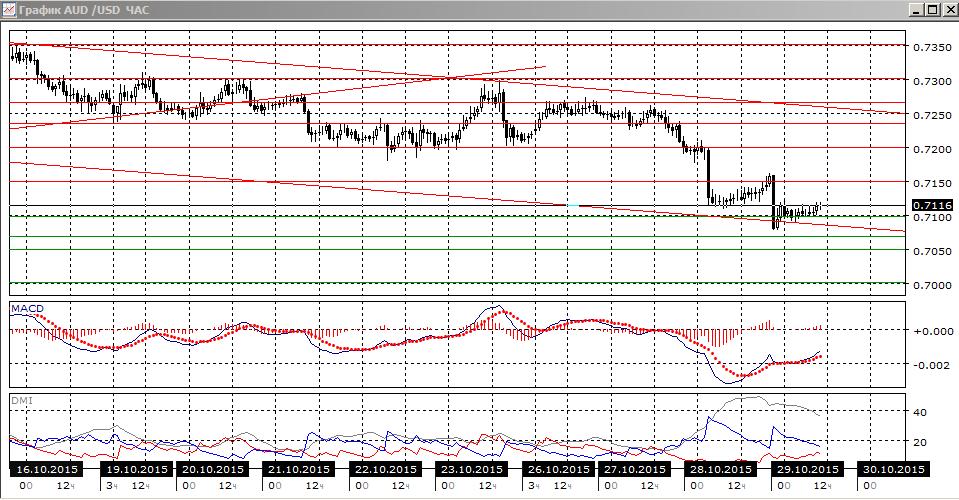The image size is (959, 500).
Task: Minimize the AUD/USD chart window
Action: click(x=915, y=10)
